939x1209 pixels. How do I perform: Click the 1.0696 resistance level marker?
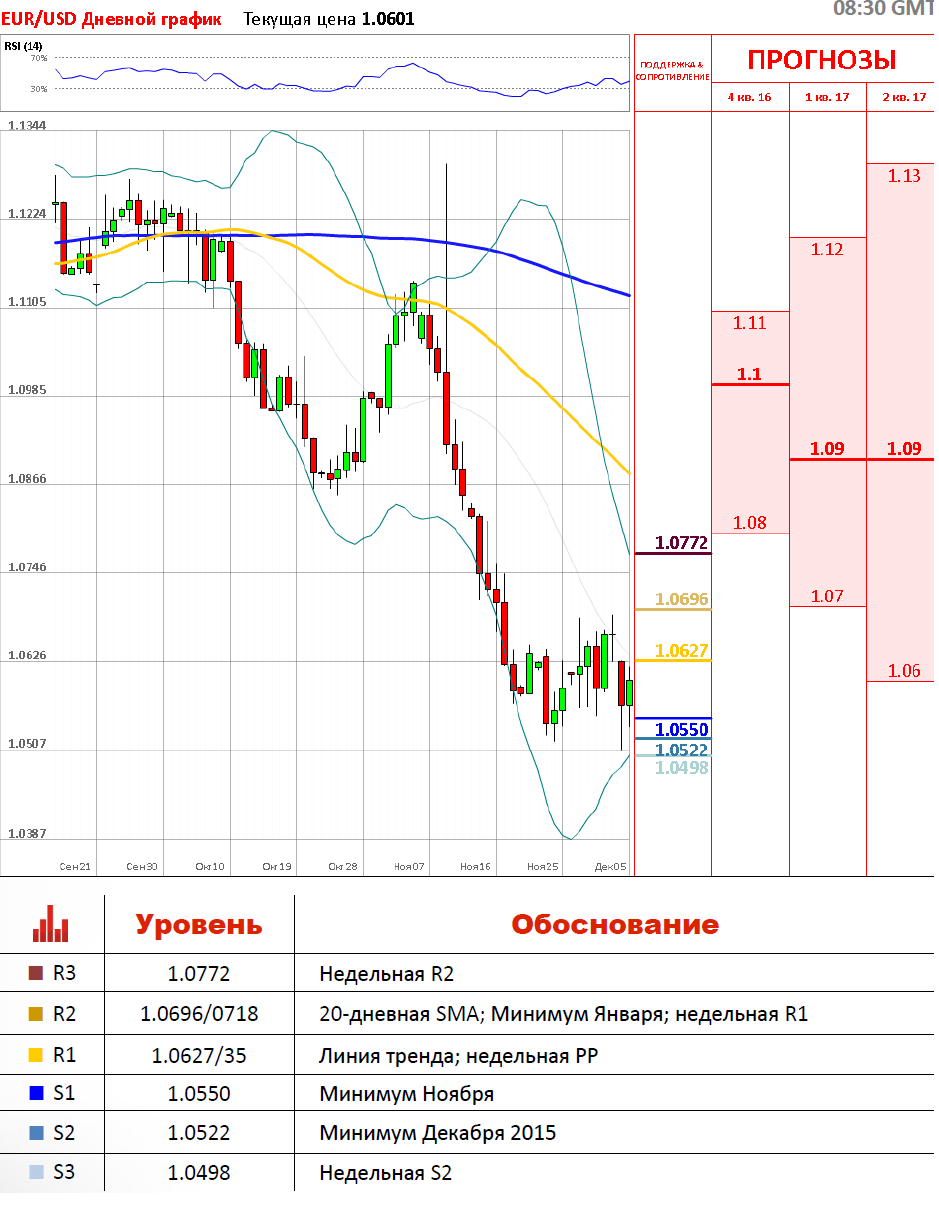point(681,600)
